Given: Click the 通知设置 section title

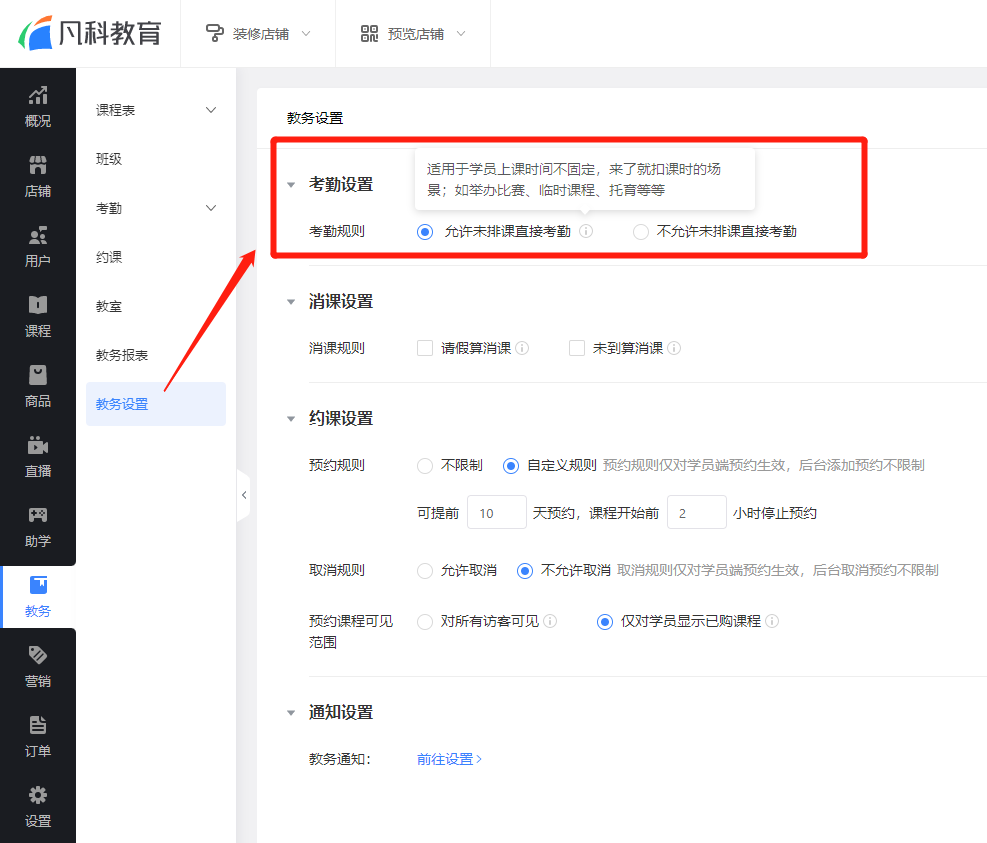Looking at the screenshot, I should [x=341, y=713].
